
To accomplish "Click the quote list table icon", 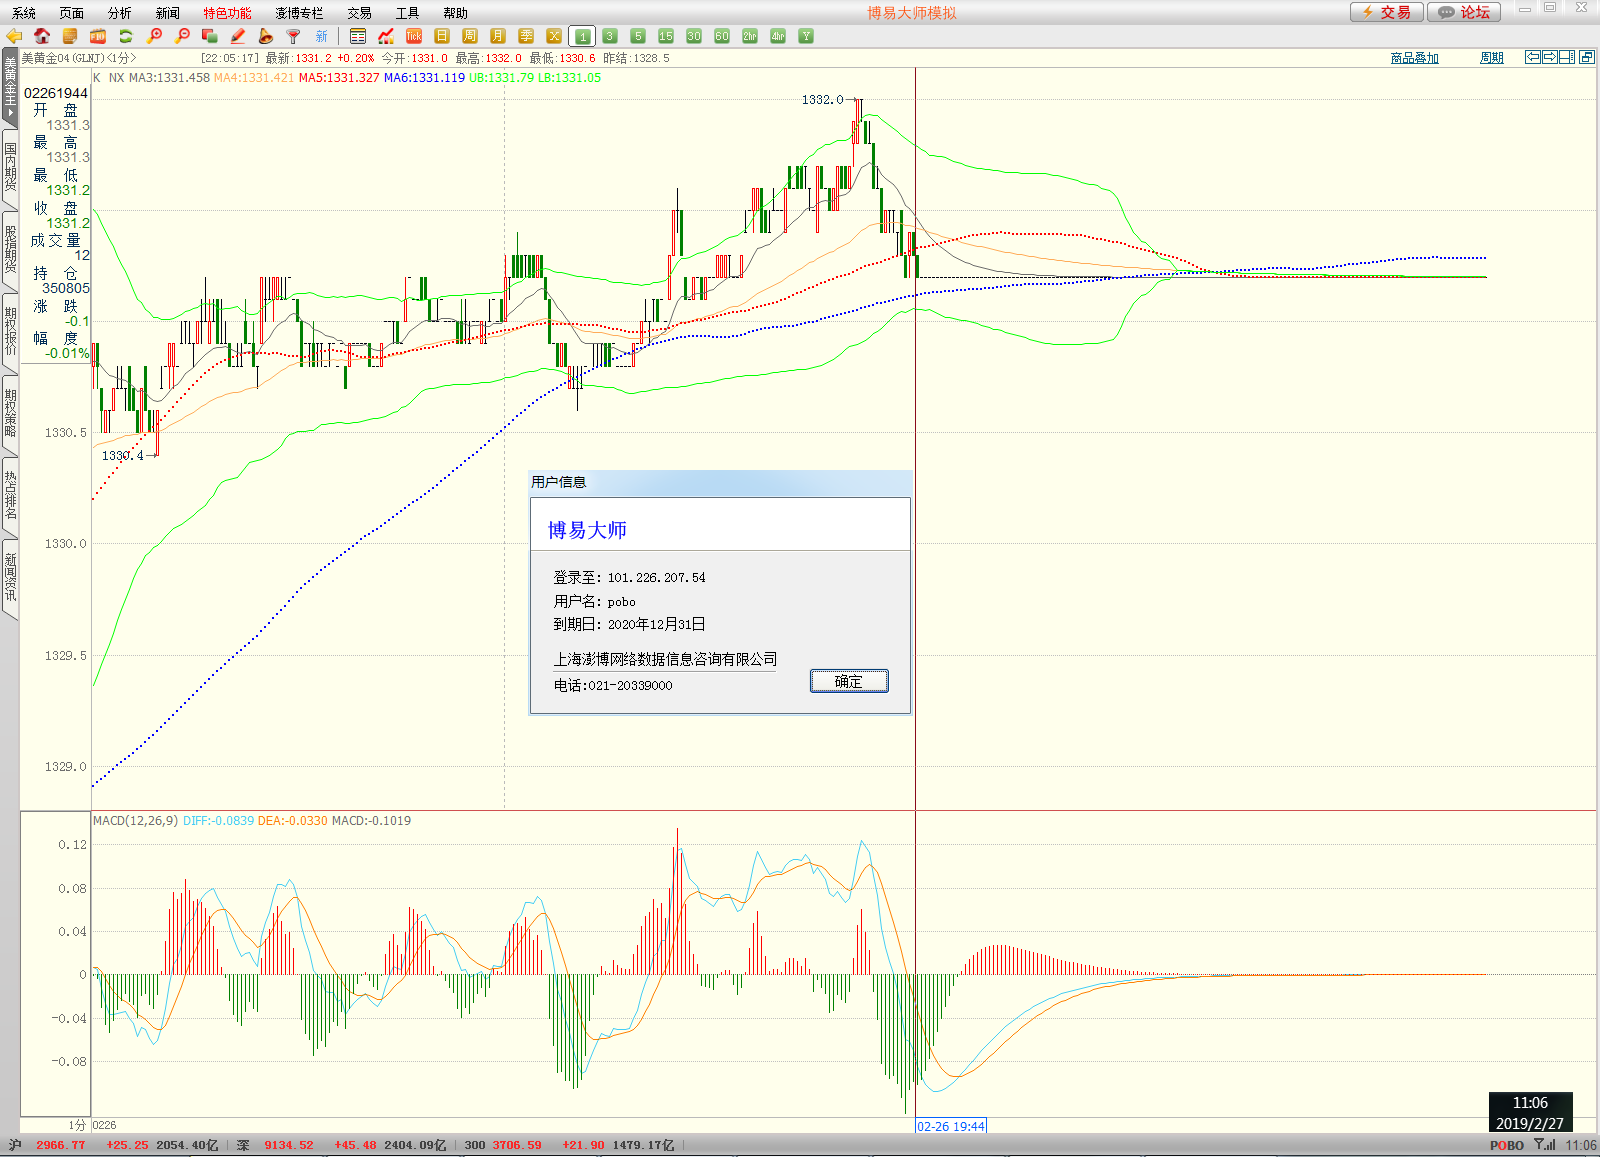I will pos(358,36).
